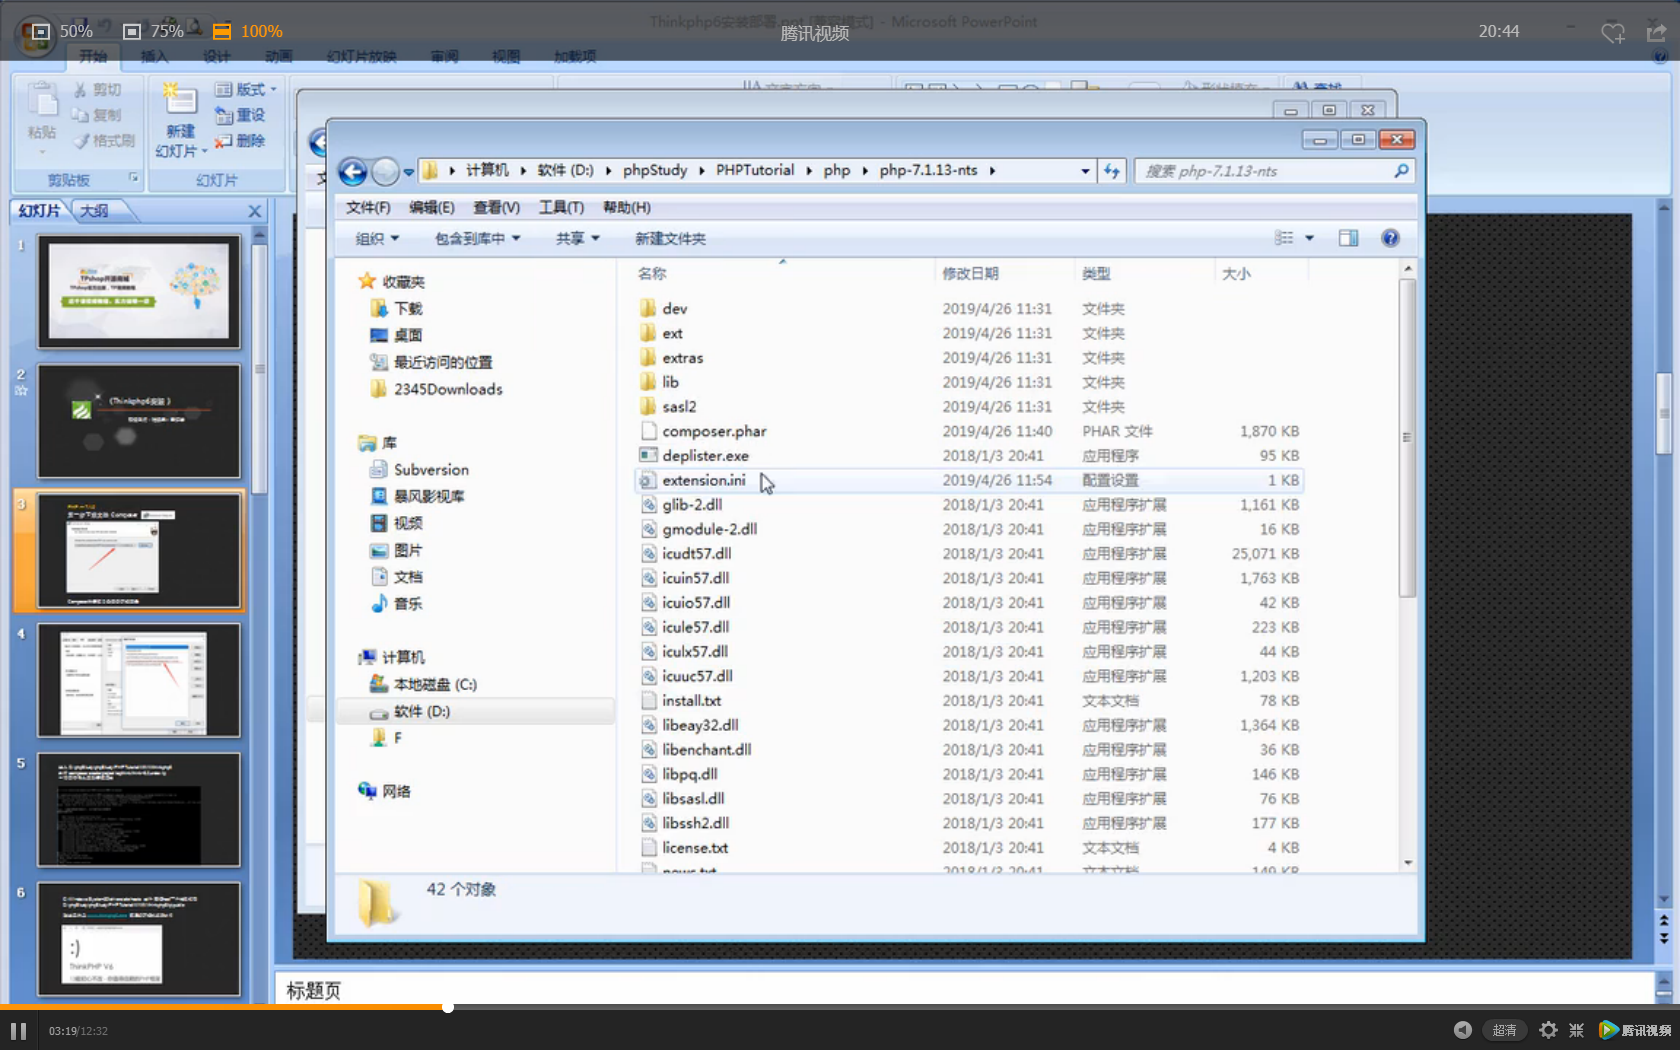The image size is (1680, 1050).
Task: Click the volume speaker icon
Action: (1462, 1030)
